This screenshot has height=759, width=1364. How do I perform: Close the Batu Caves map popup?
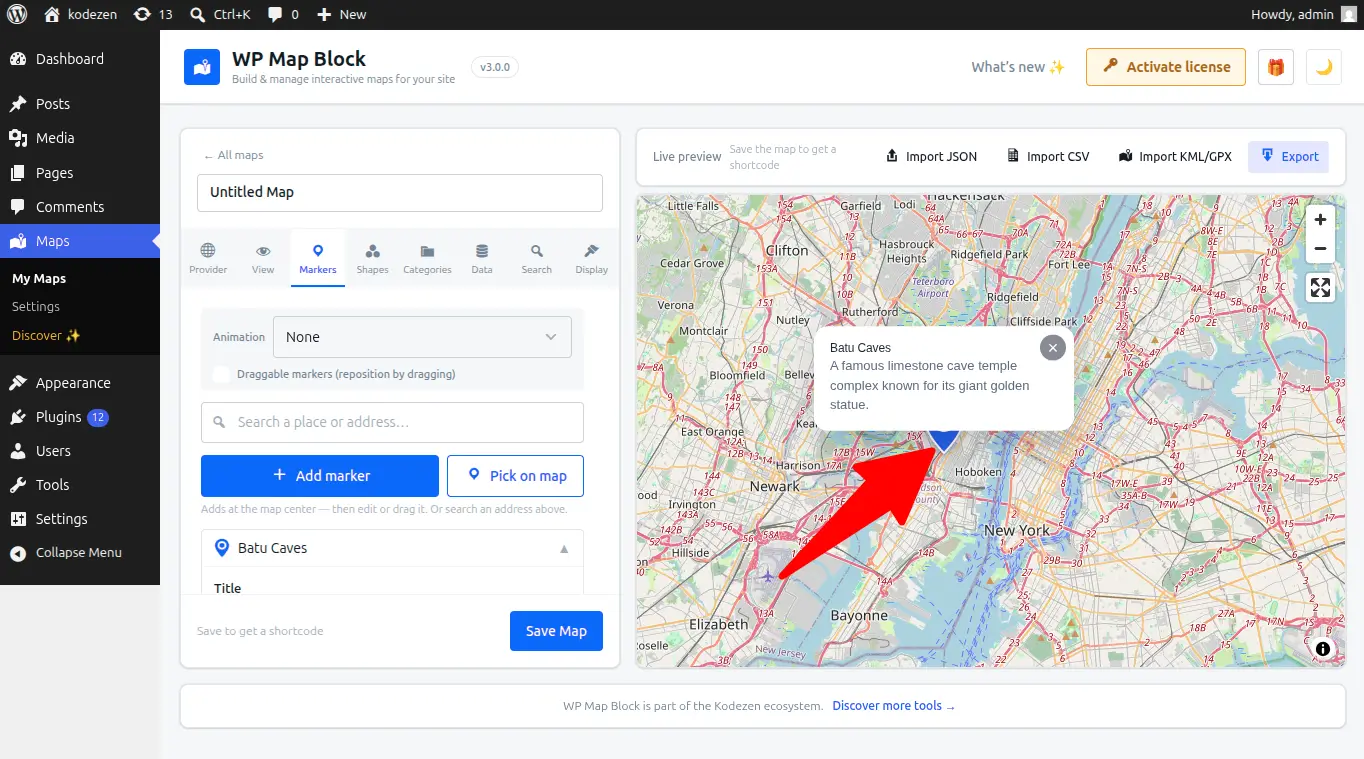pyautogui.click(x=1052, y=347)
